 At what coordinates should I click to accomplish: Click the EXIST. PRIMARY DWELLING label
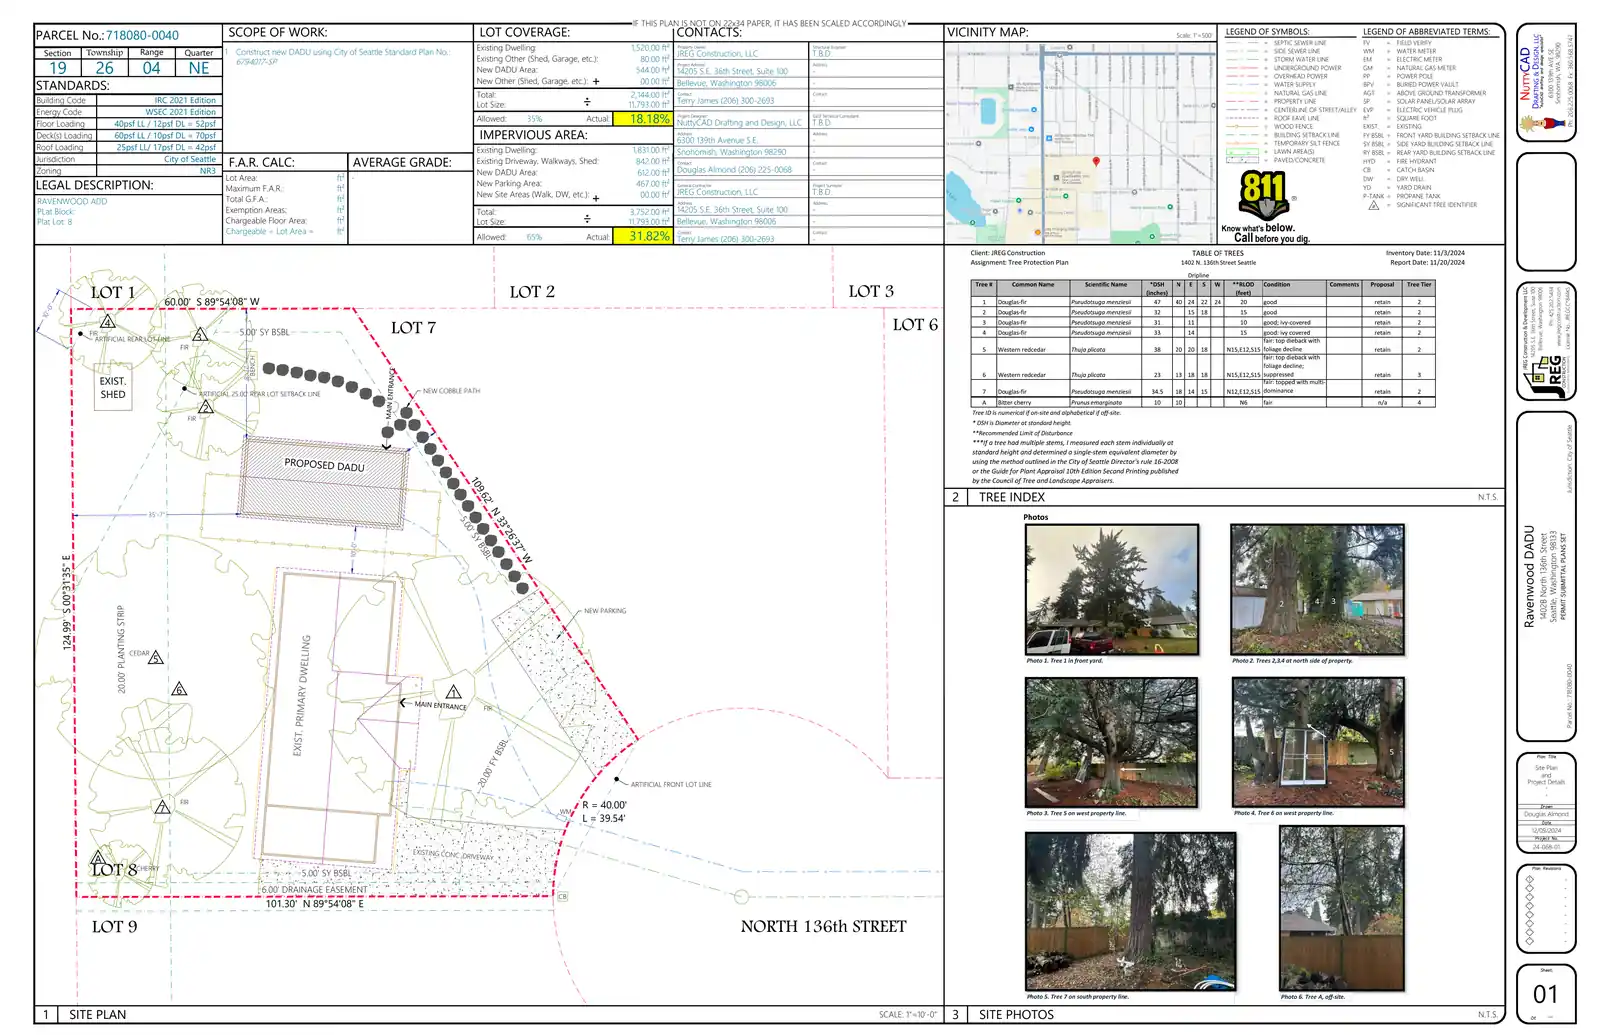pos(301,695)
